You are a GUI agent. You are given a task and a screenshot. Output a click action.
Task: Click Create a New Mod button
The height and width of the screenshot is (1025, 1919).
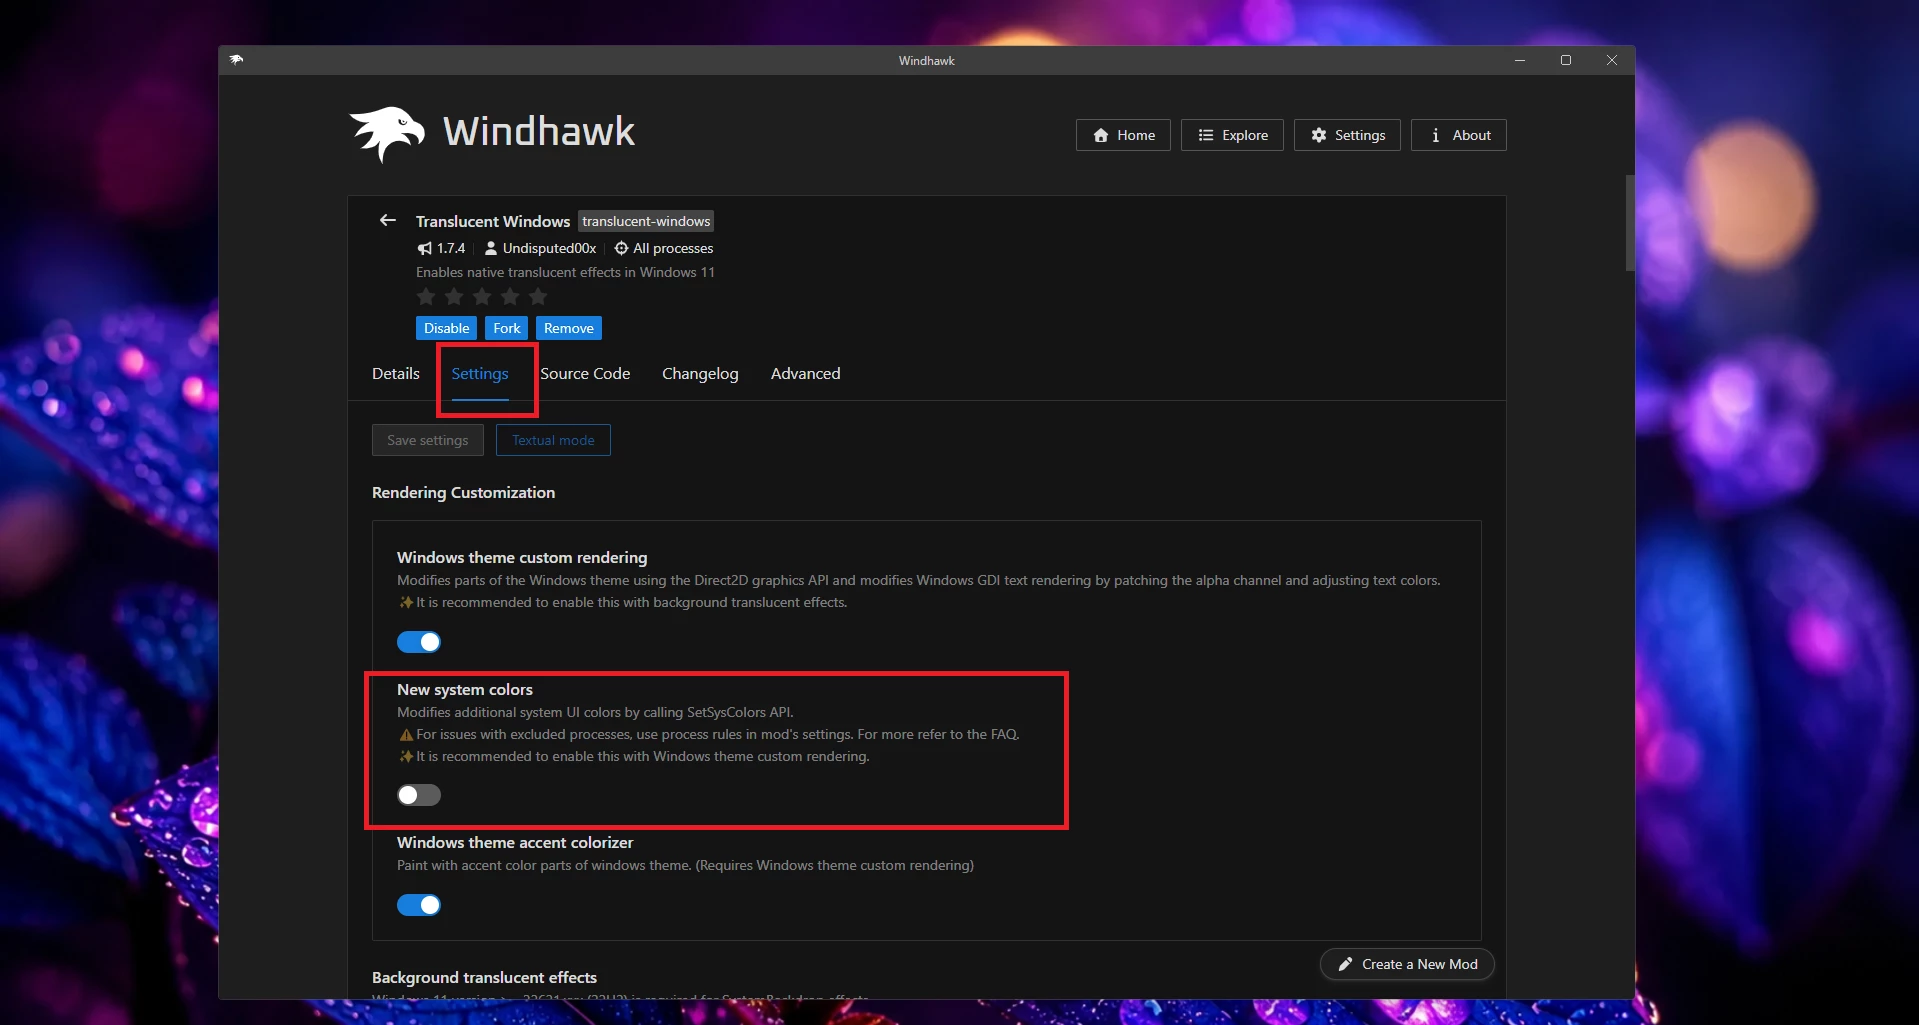point(1407,964)
